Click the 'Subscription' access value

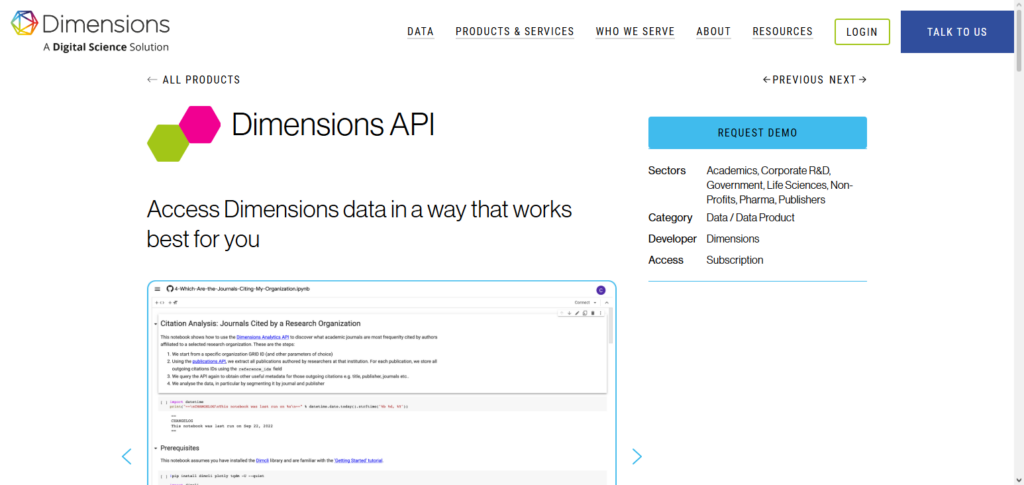tap(735, 260)
